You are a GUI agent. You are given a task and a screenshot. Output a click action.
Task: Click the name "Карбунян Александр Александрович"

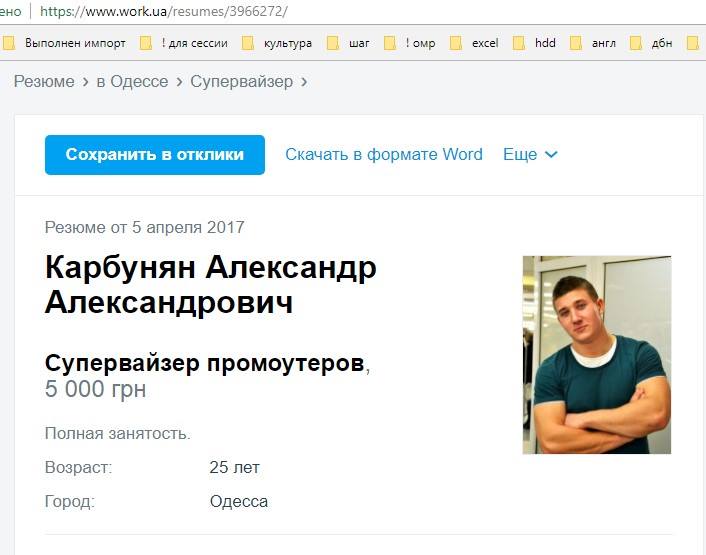(211, 284)
